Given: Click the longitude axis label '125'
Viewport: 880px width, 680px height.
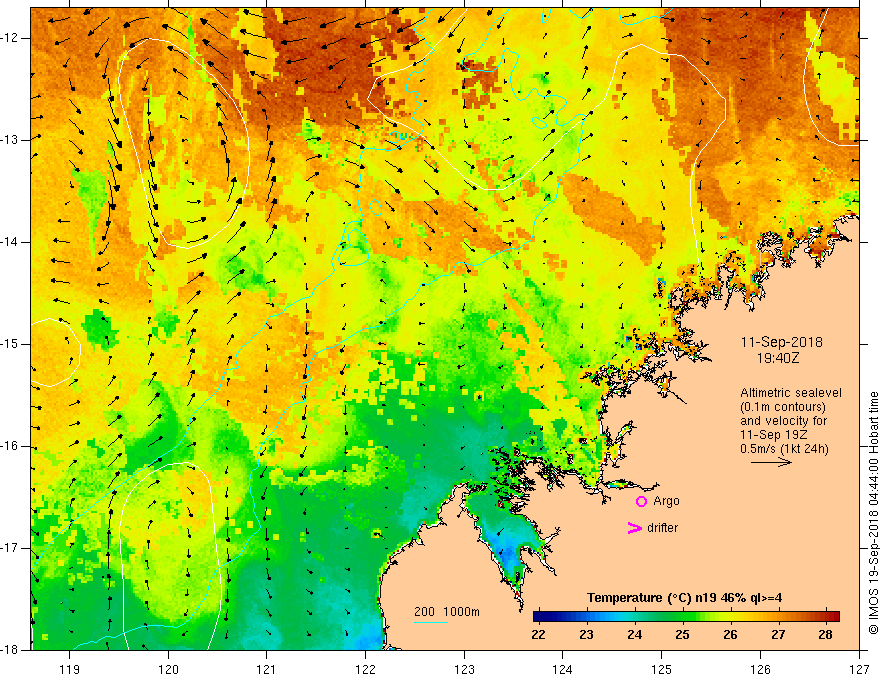Looking at the screenshot, I should click(x=662, y=669).
